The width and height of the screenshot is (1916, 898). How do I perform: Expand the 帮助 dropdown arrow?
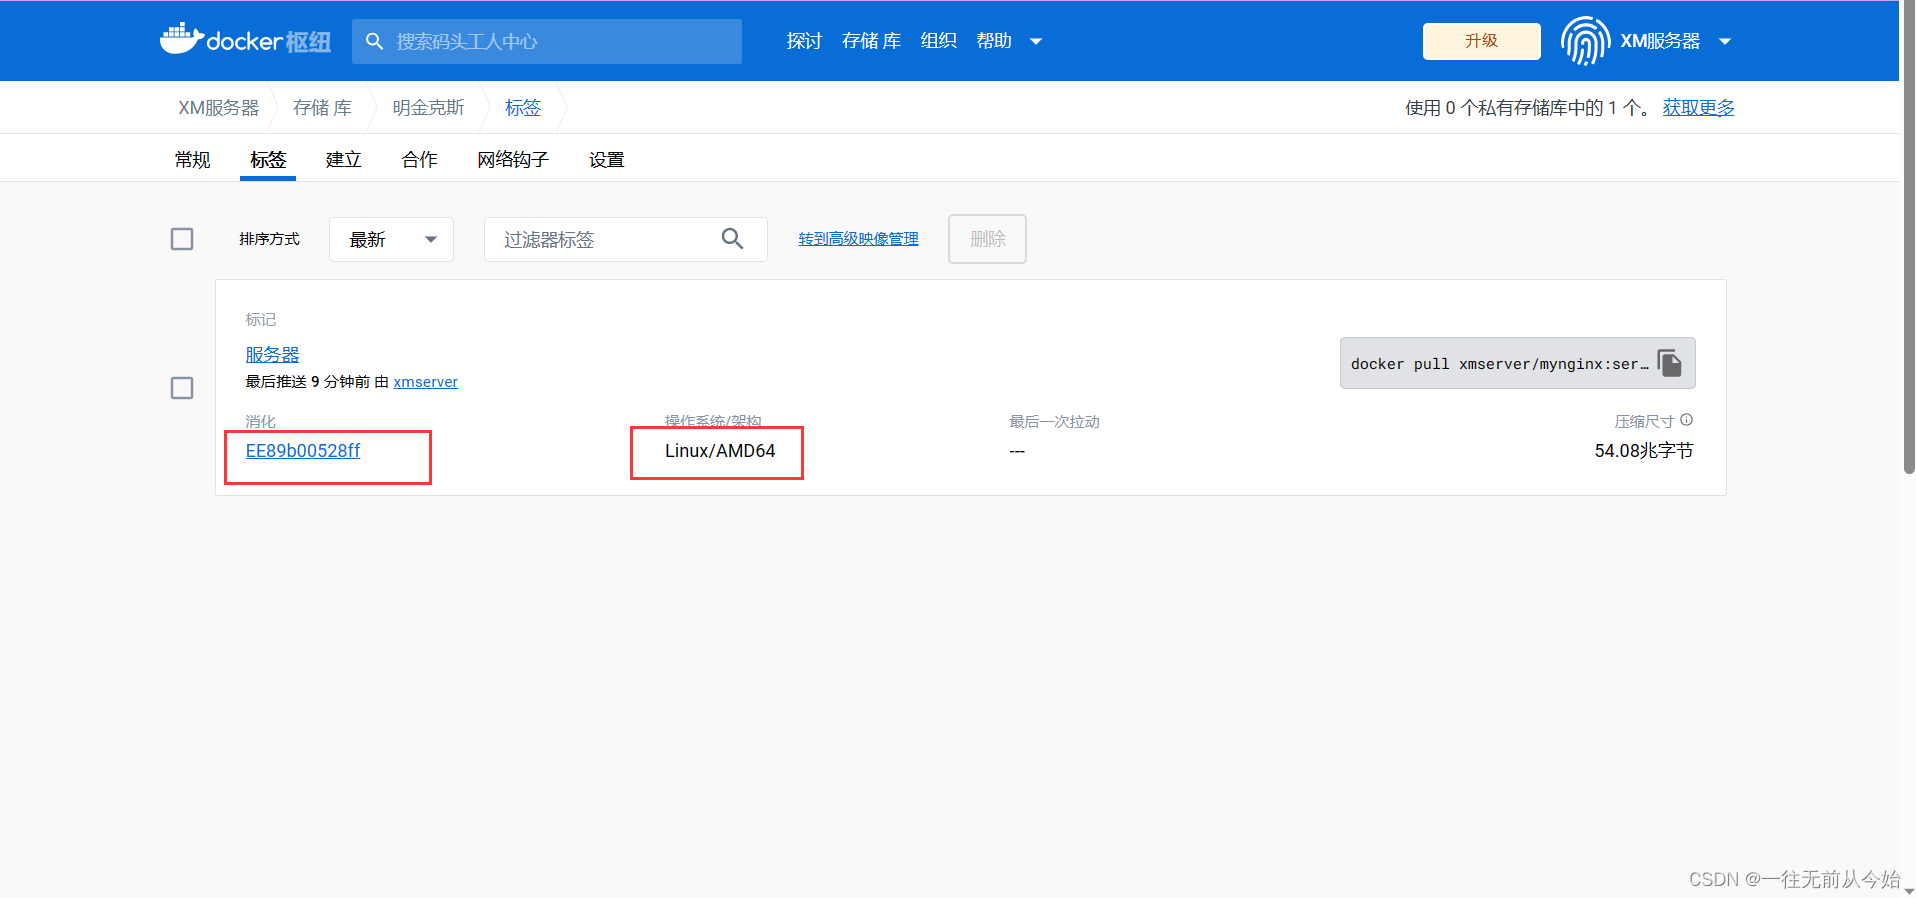(x=1036, y=42)
